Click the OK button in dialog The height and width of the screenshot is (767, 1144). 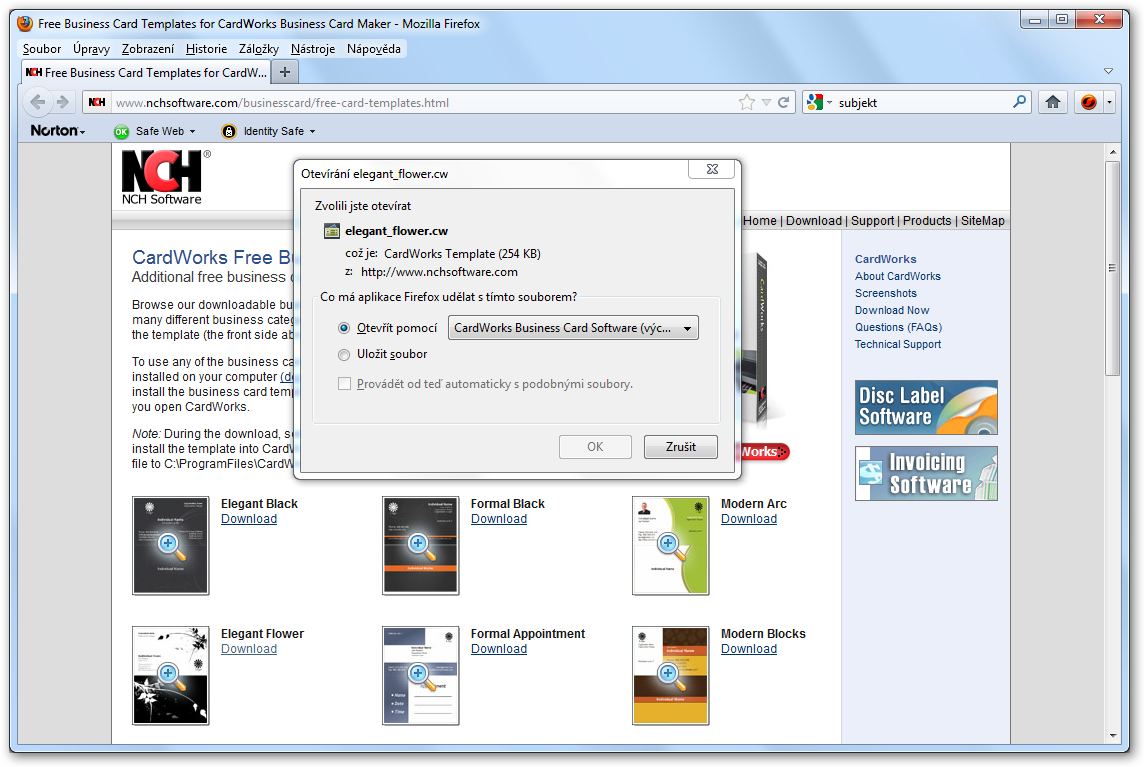[595, 447]
